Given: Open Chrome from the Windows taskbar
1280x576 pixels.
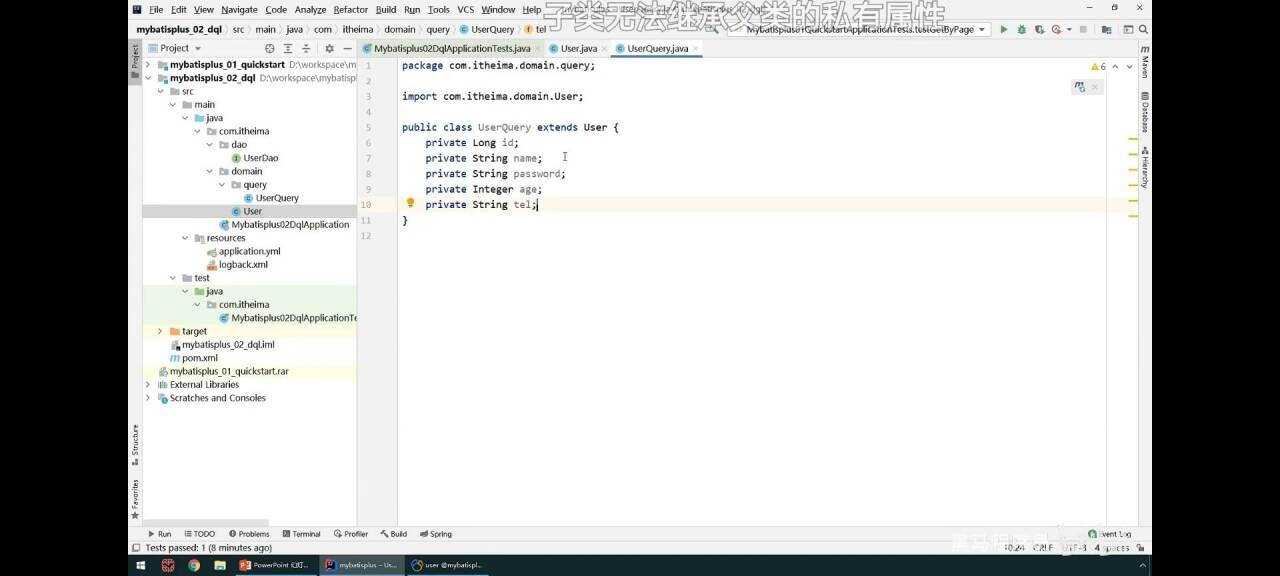Looking at the screenshot, I should [x=193, y=565].
